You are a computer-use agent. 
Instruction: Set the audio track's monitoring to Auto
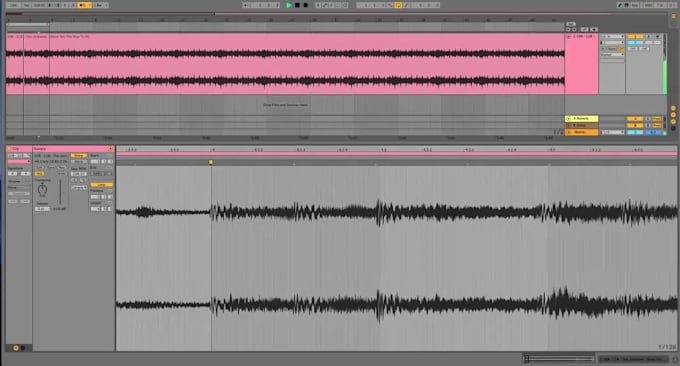612,49
